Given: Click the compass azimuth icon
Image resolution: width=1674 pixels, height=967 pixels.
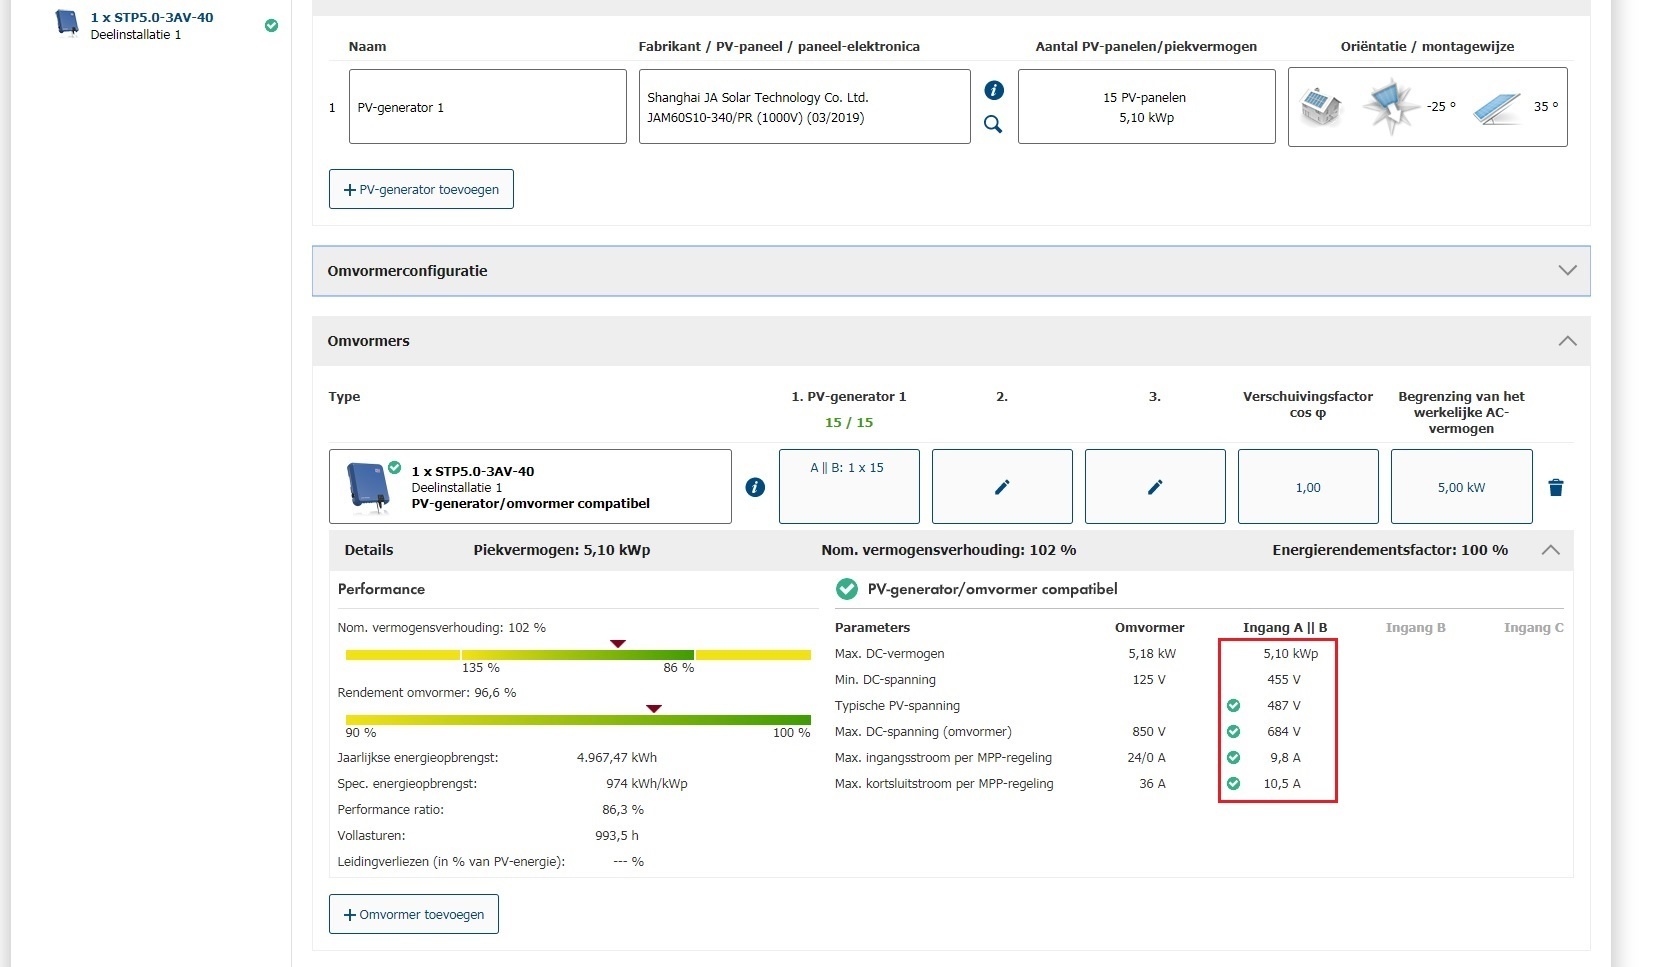Looking at the screenshot, I should click(1390, 106).
